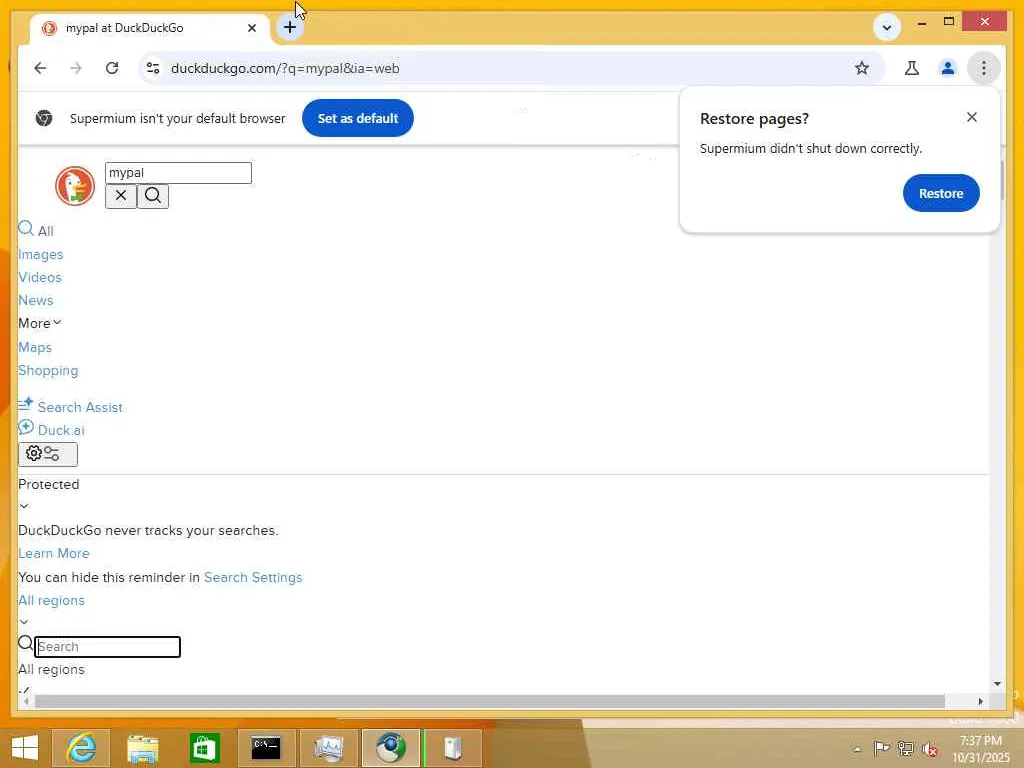Image resolution: width=1024 pixels, height=768 pixels.
Task: Select 'All regions' option below search
Action: [x=52, y=669]
